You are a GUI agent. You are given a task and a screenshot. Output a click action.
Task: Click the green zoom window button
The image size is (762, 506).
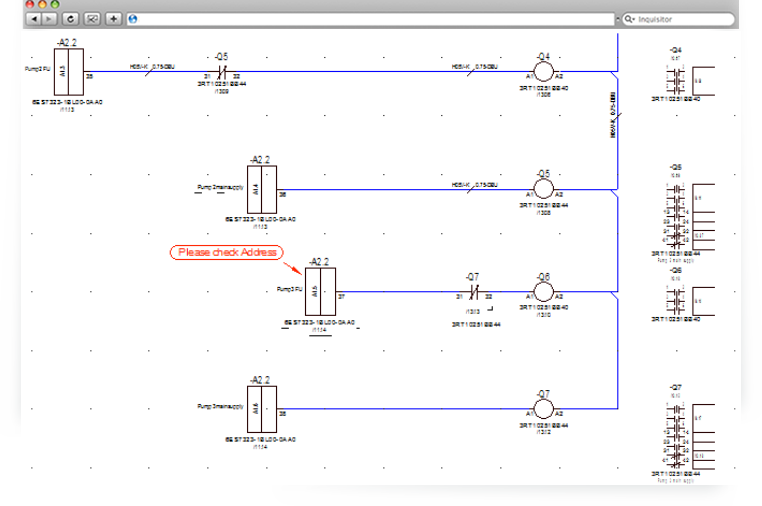click(x=55, y=4)
